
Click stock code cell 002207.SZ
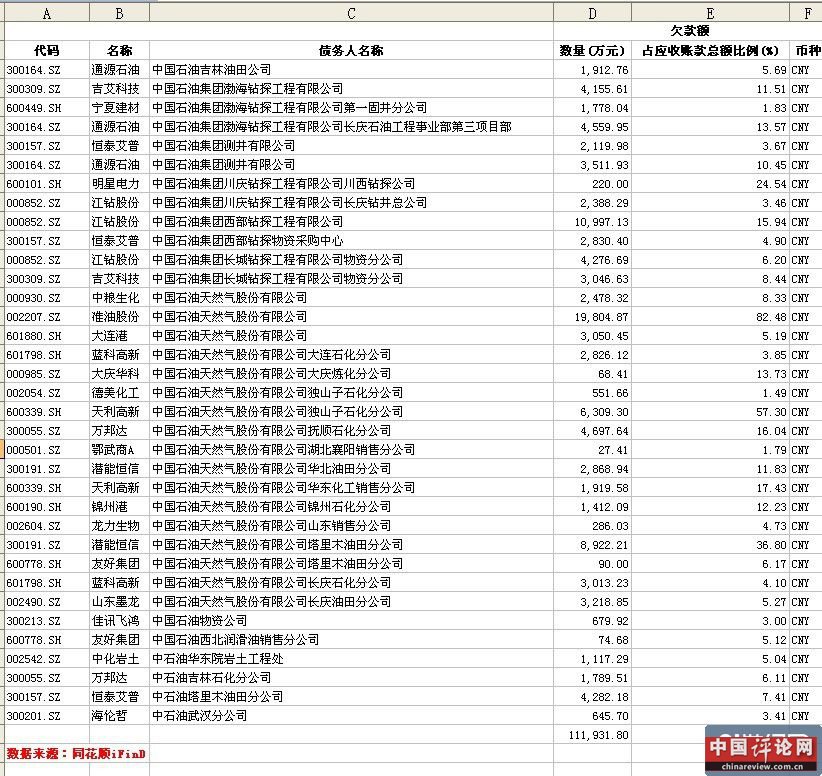(47, 317)
